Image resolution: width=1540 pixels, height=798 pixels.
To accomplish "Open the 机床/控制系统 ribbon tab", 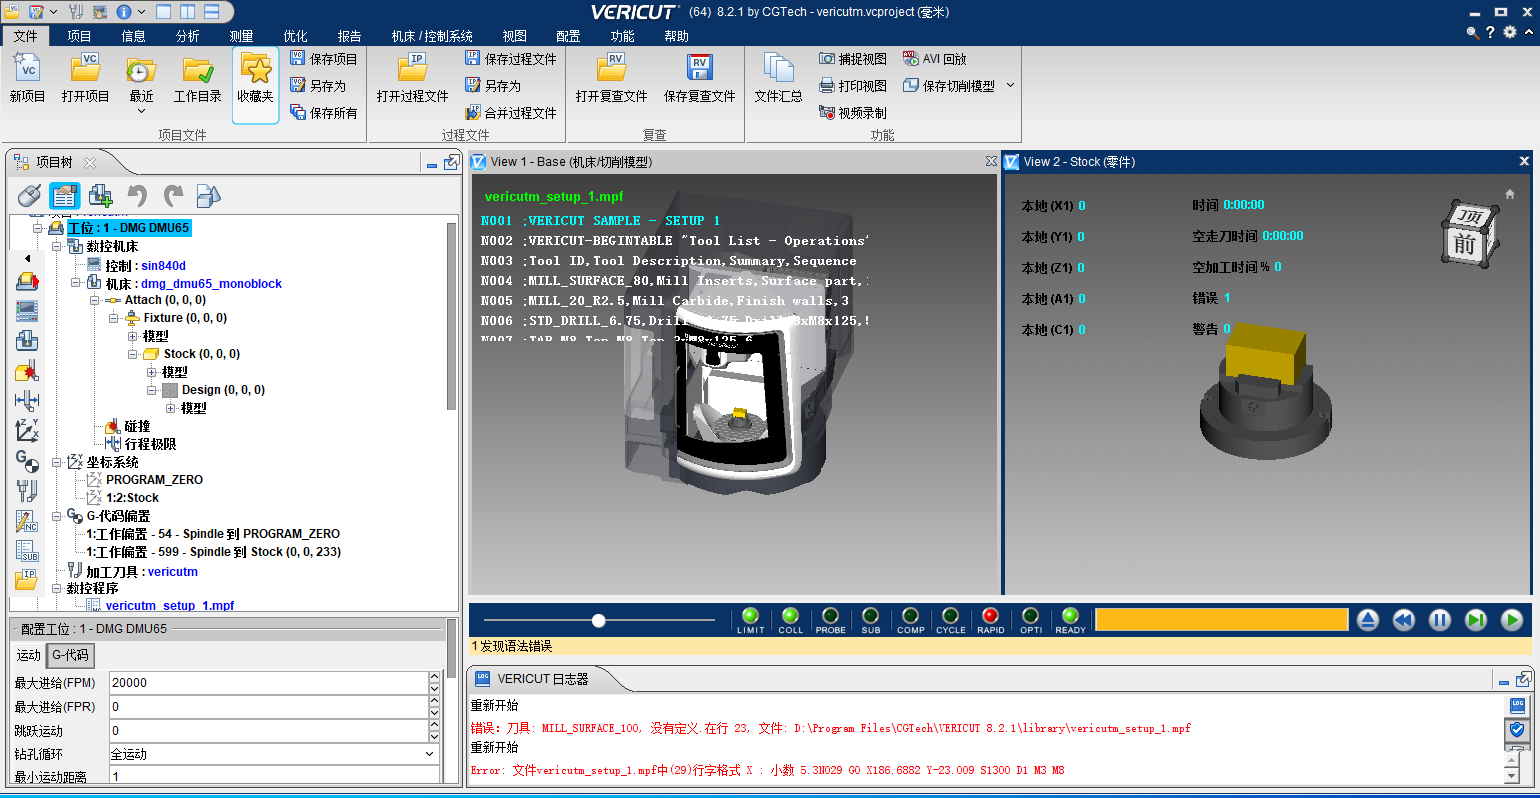I will tap(432, 36).
